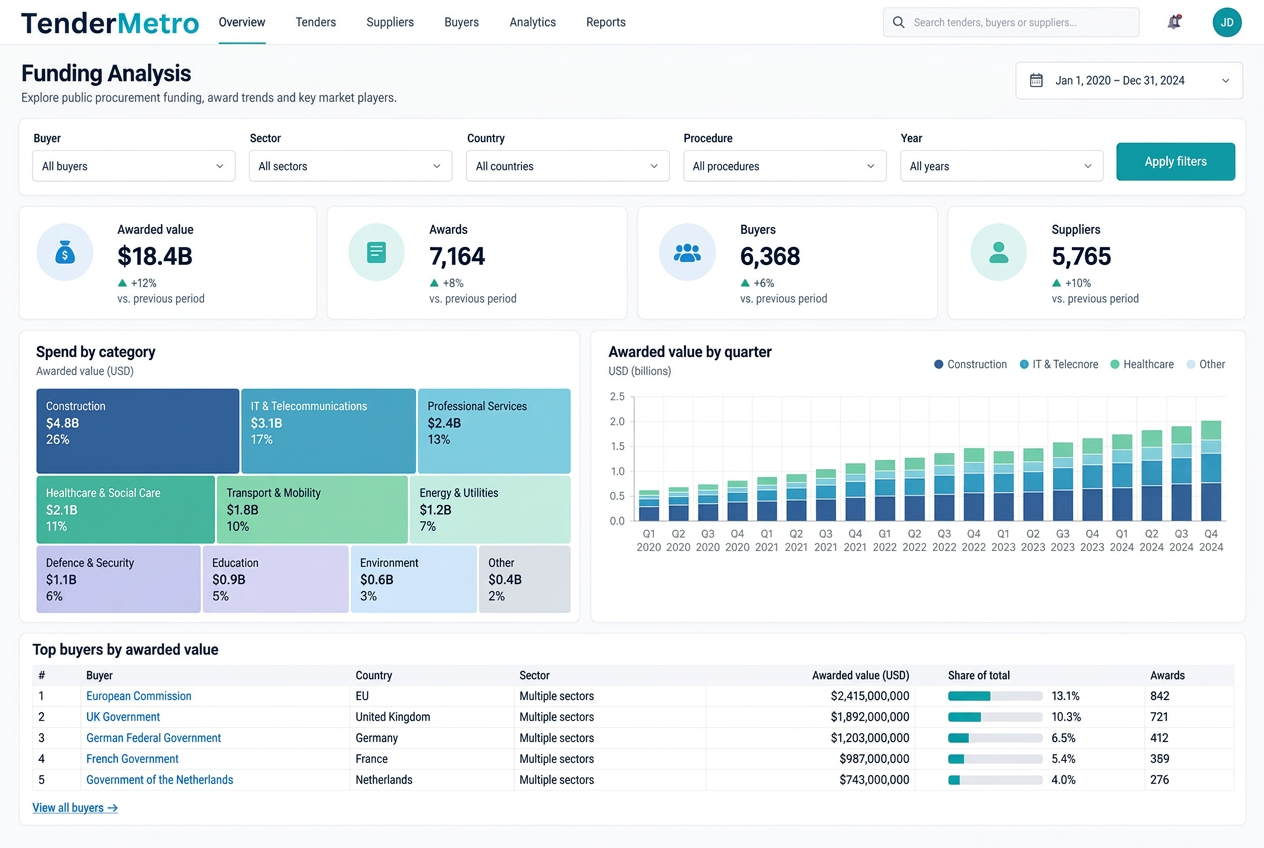The height and width of the screenshot is (848, 1264).
Task: Toggle Other series in chart legend
Action: tap(1205, 365)
